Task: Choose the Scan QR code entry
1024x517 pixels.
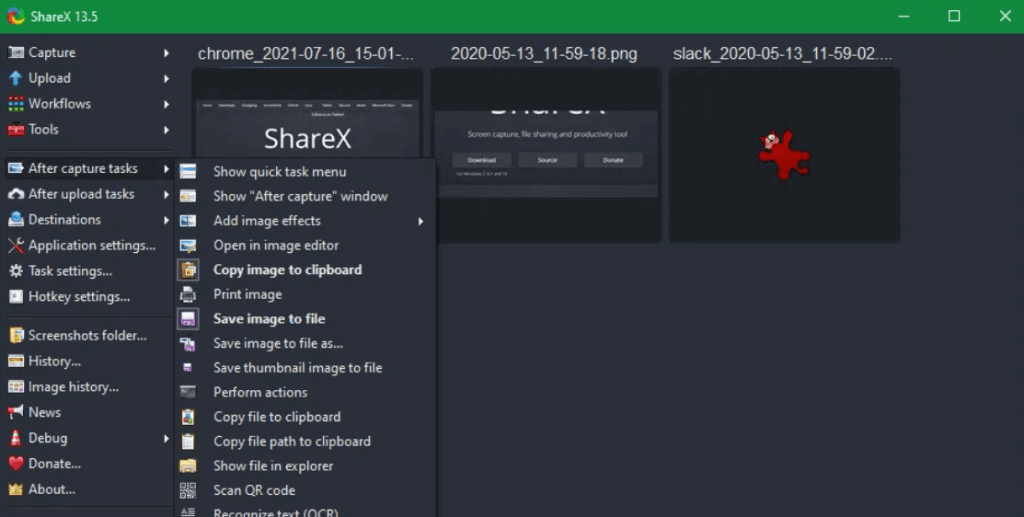Action: coord(306,490)
